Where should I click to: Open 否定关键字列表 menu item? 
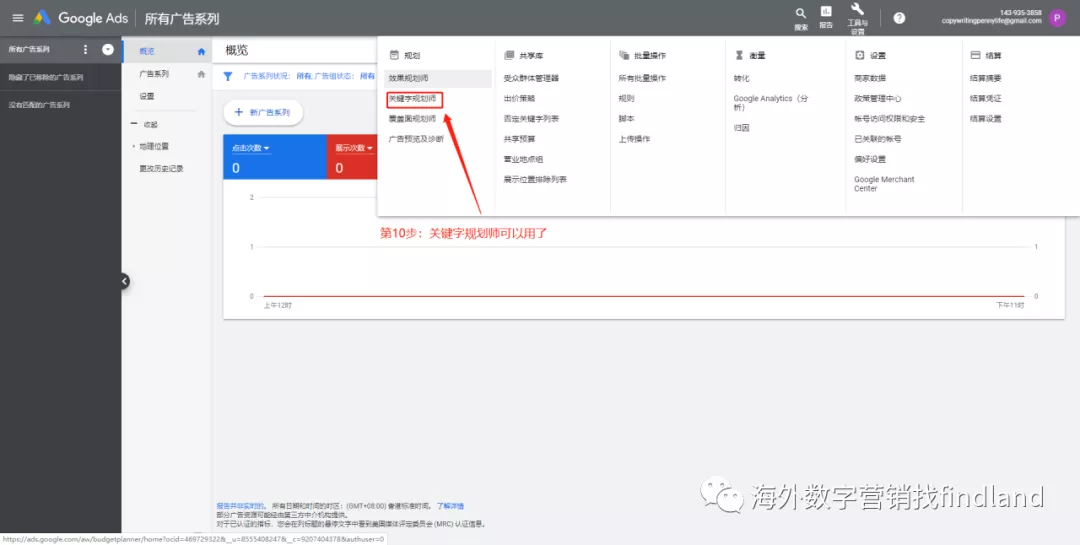tap(531, 119)
